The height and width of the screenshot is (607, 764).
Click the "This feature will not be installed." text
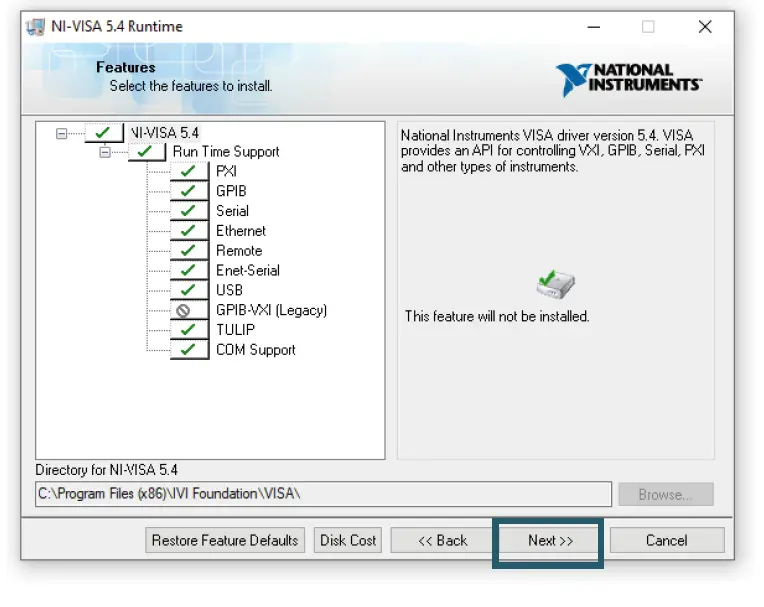click(x=497, y=317)
